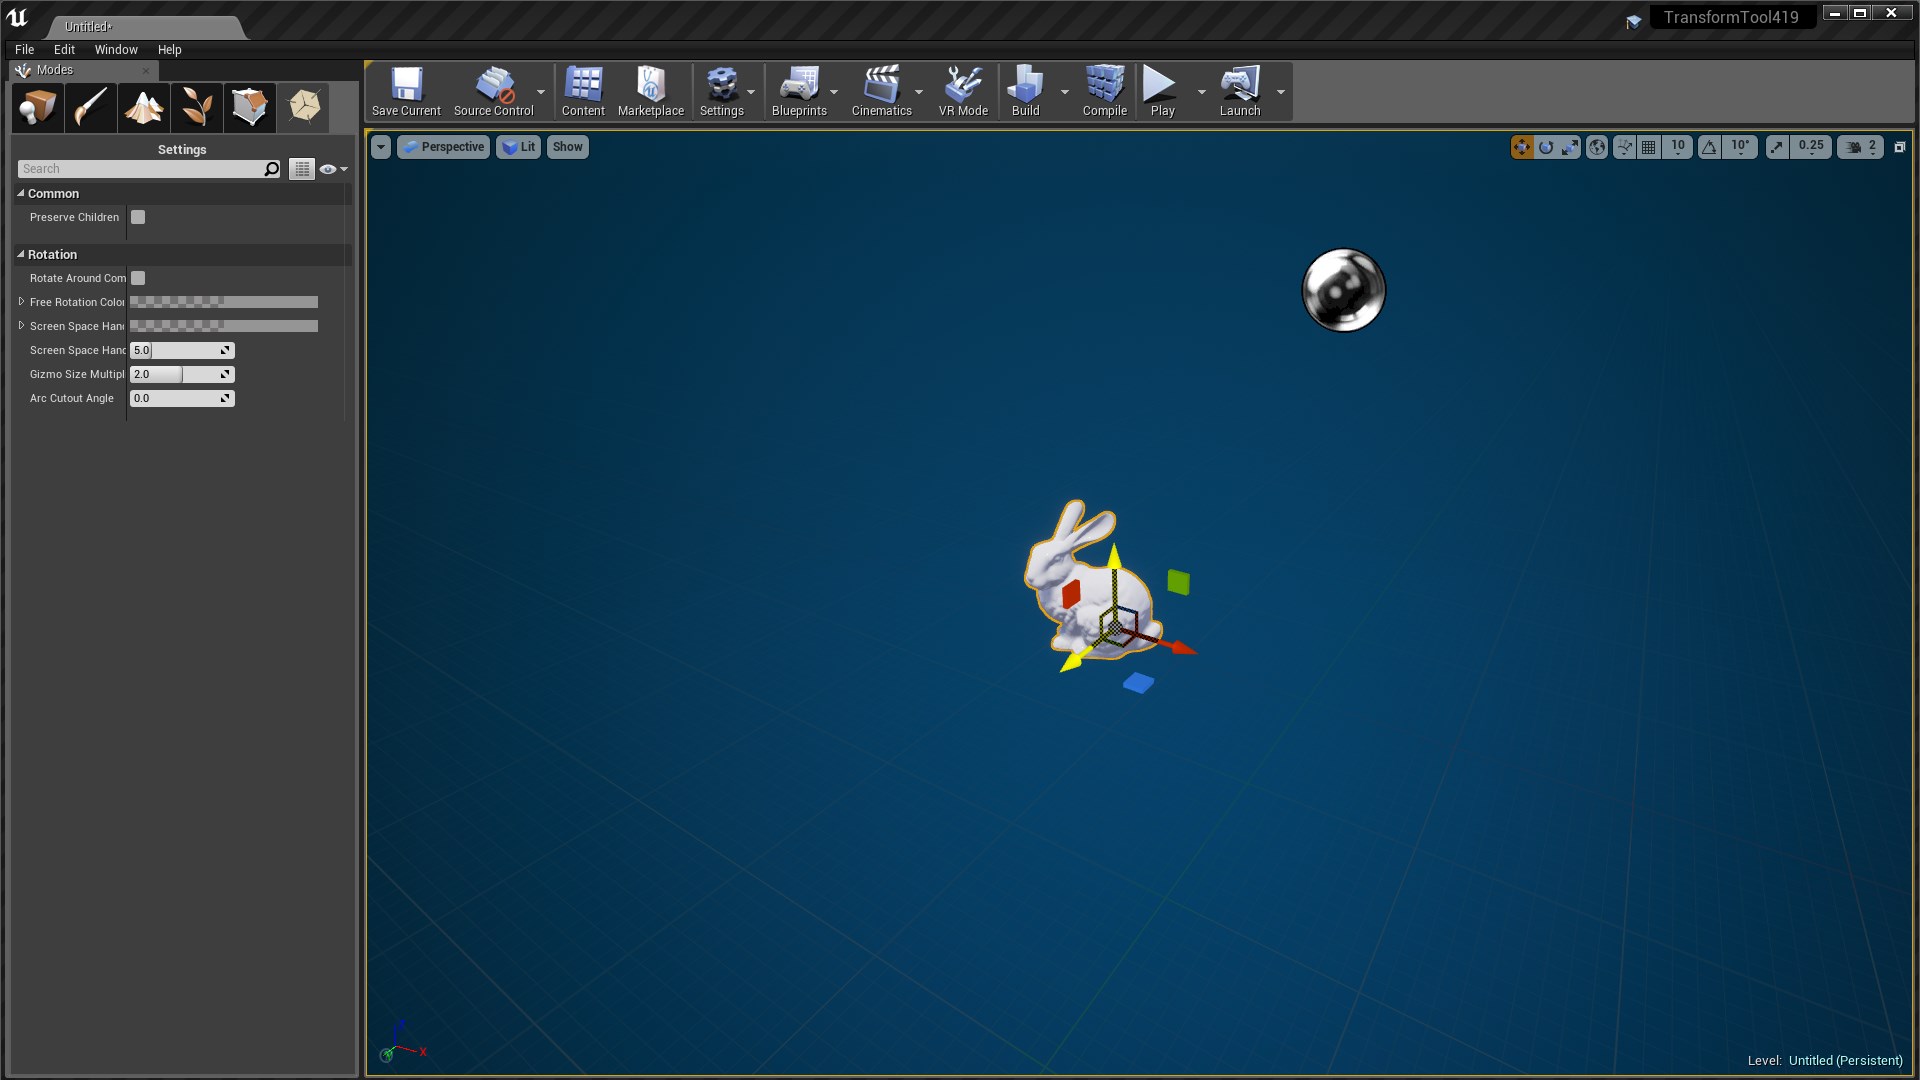Toggle world/local coordinate globe icon
The width and height of the screenshot is (1920, 1080).
1597,147
